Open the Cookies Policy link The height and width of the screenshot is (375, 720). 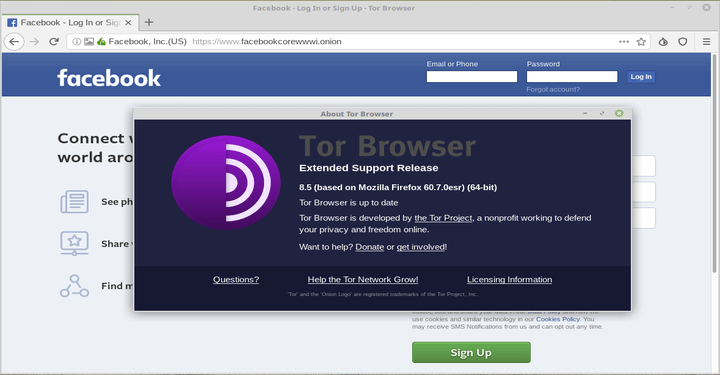click(x=558, y=319)
